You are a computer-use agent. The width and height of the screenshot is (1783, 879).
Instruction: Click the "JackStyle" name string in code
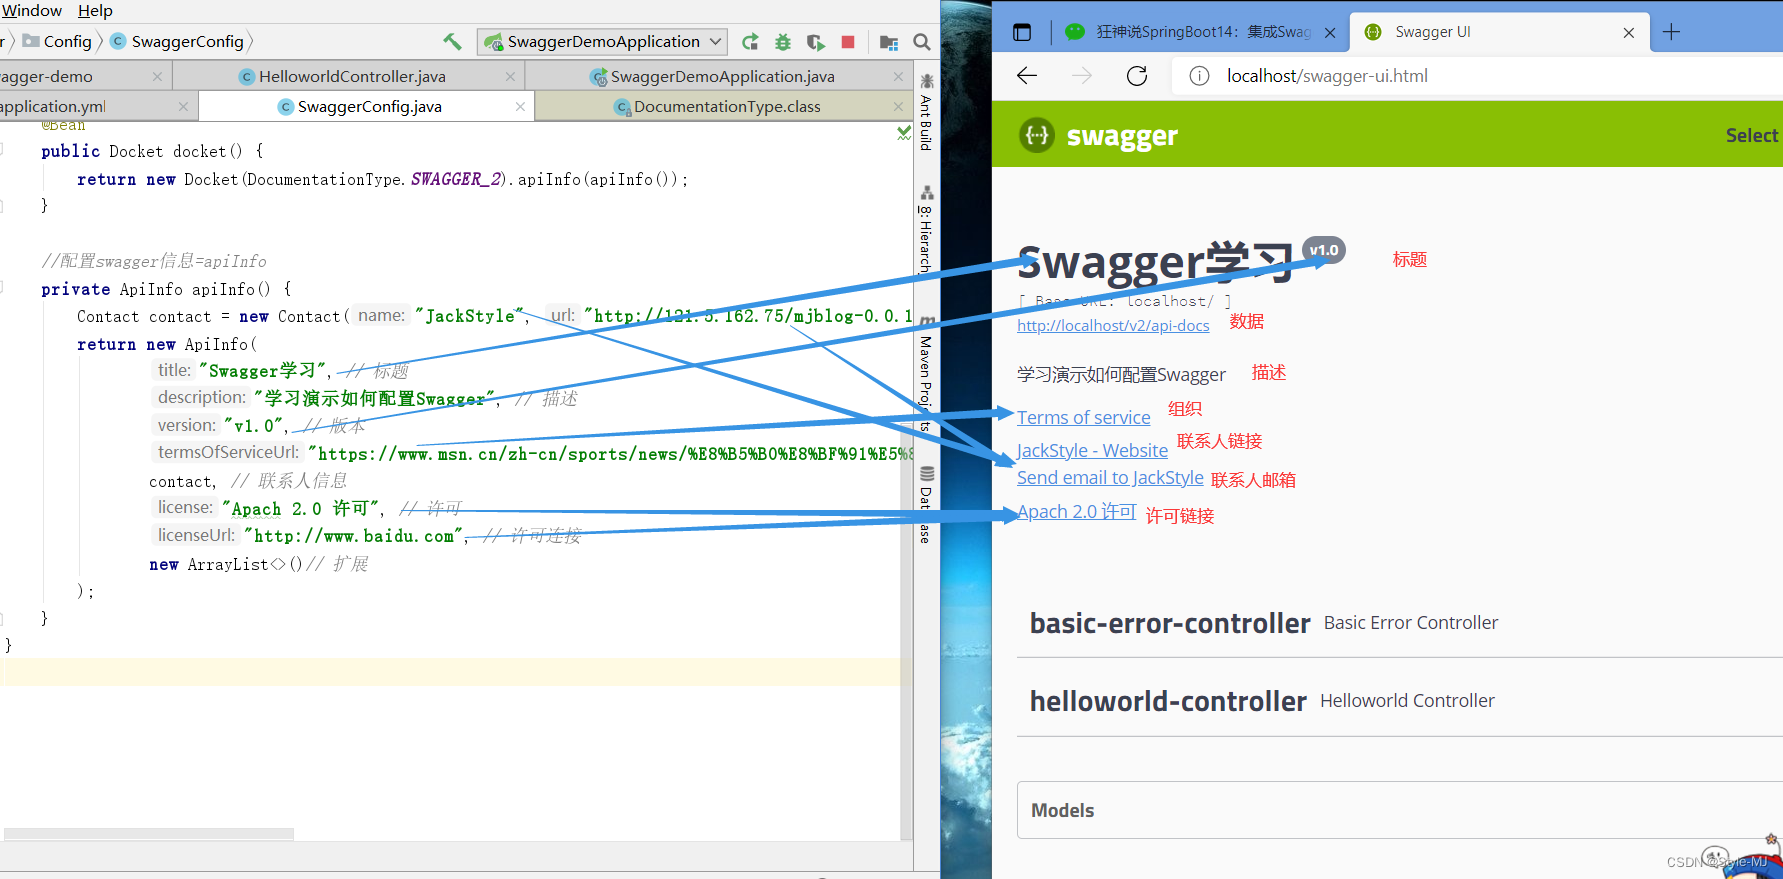pos(470,316)
